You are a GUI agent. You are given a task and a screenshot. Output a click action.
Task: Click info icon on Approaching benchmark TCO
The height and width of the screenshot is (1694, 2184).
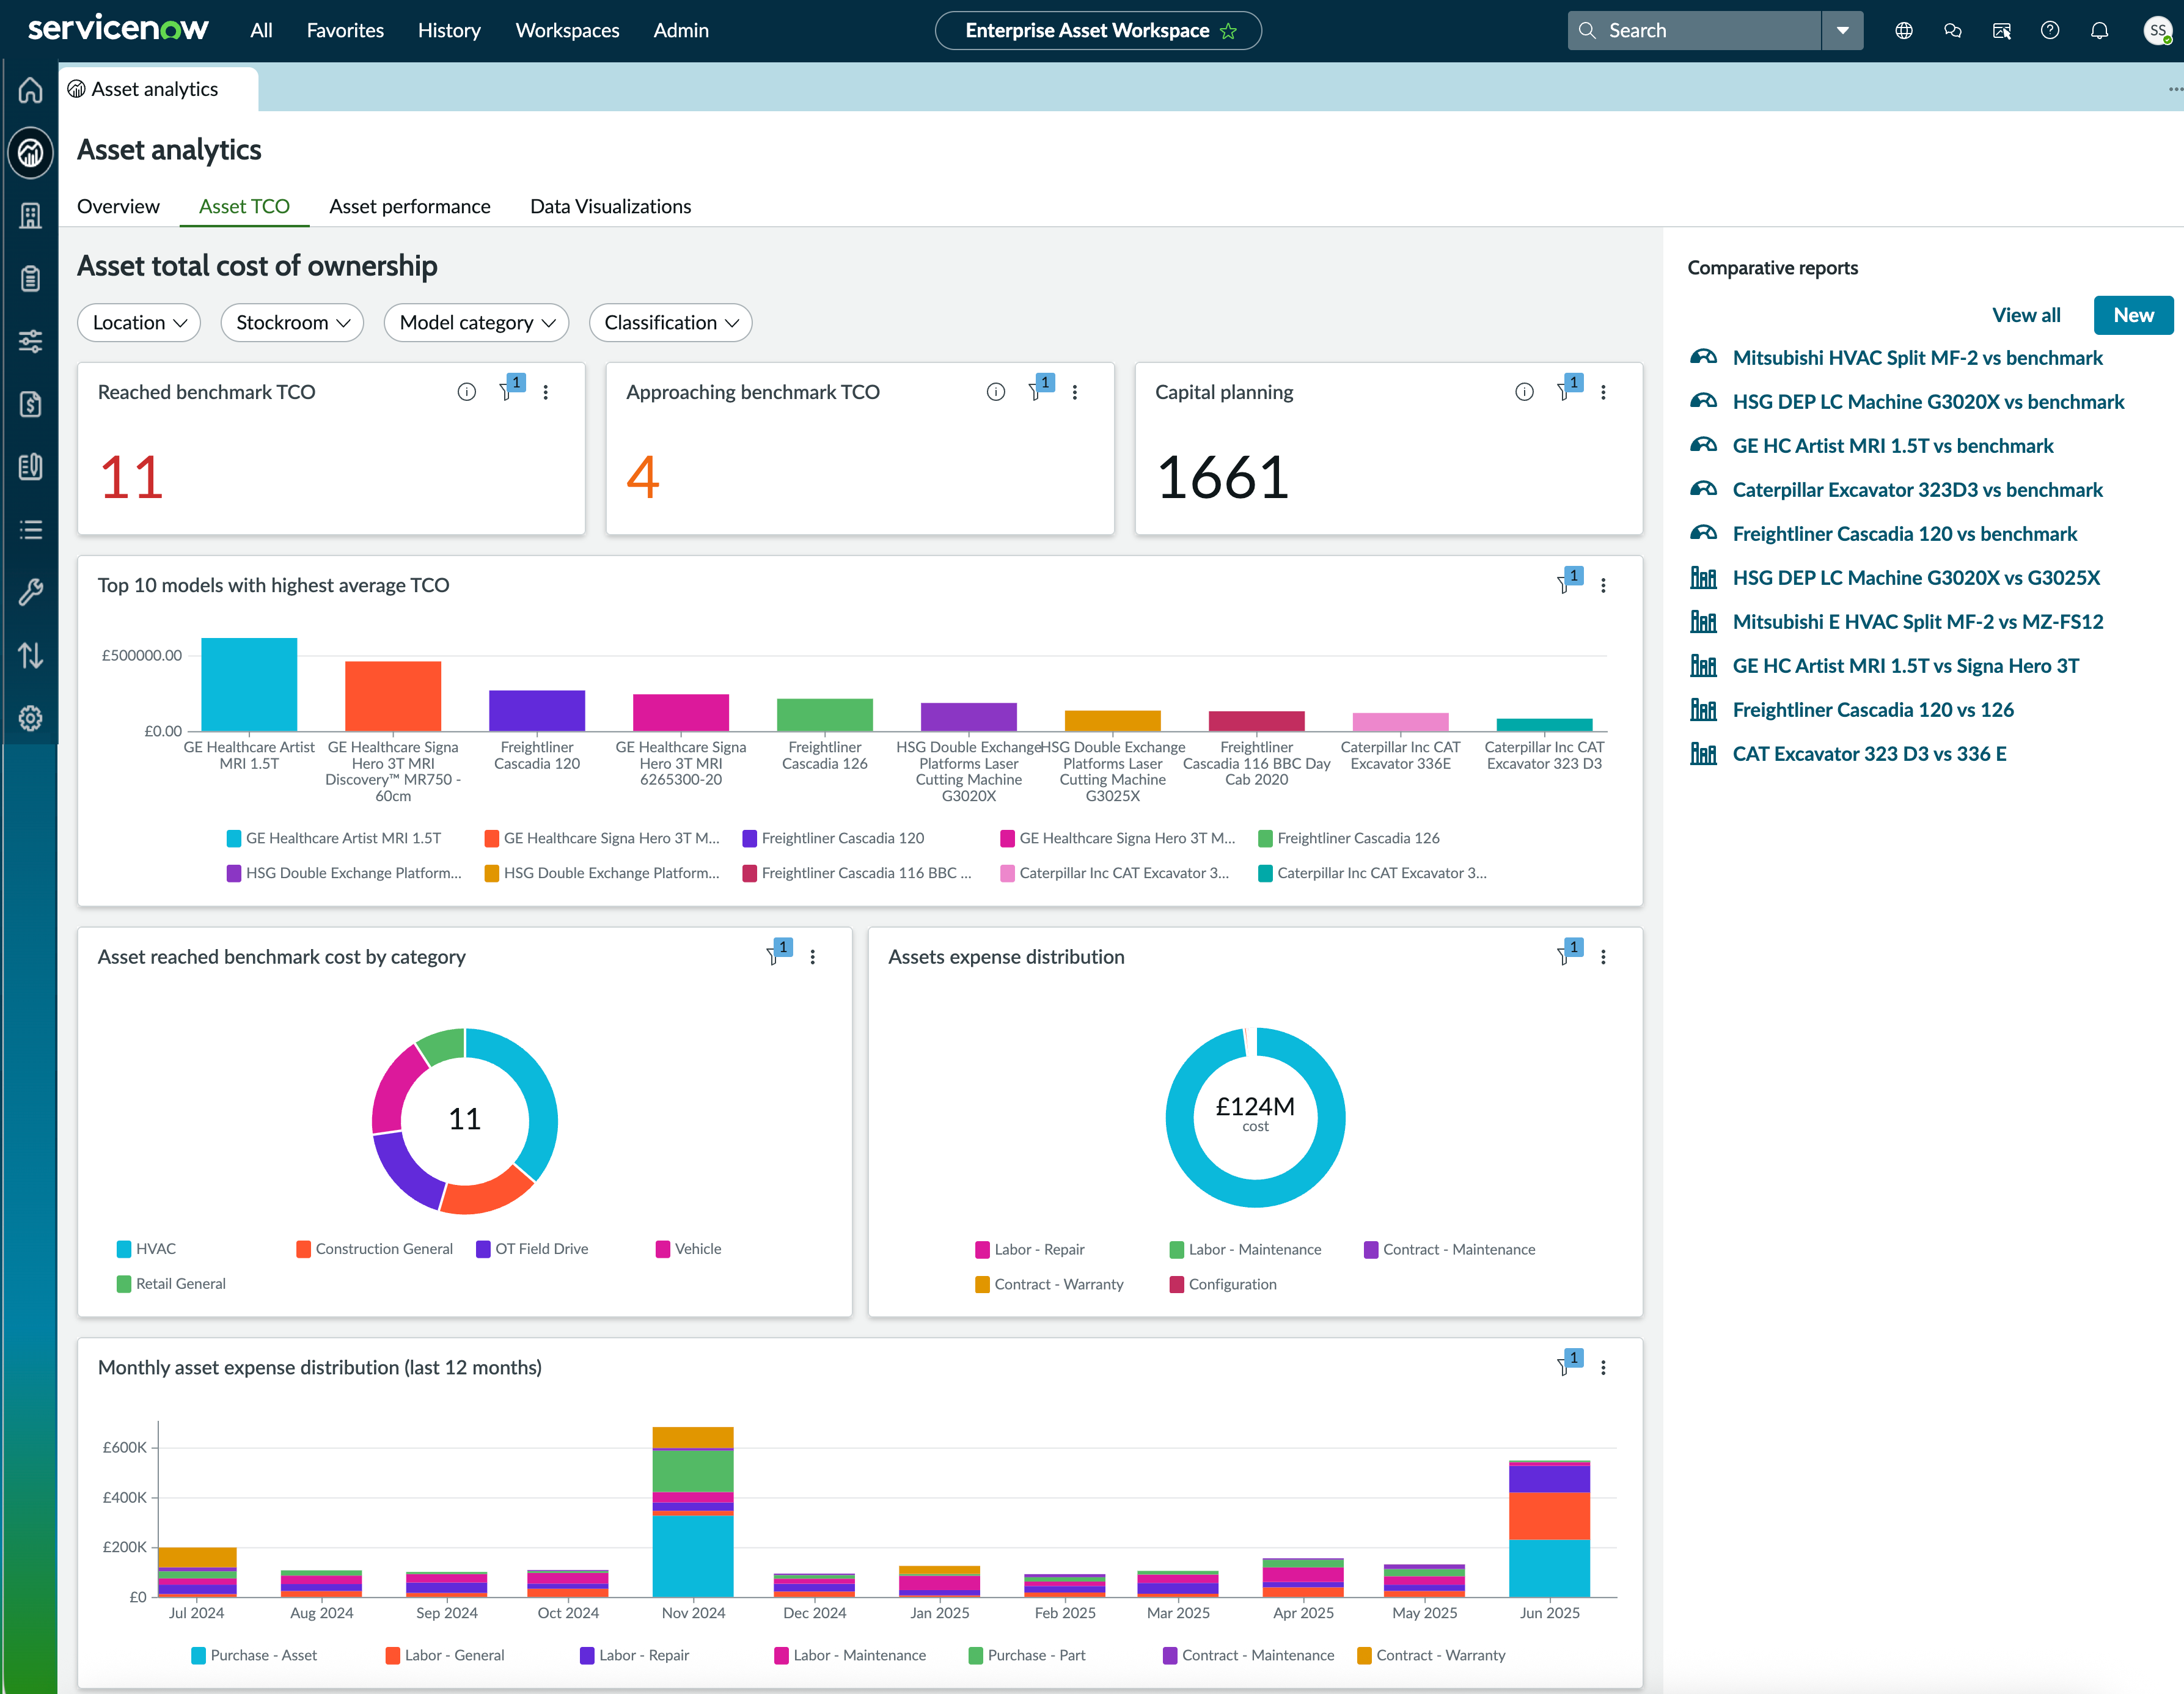click(x=996, y=392)
